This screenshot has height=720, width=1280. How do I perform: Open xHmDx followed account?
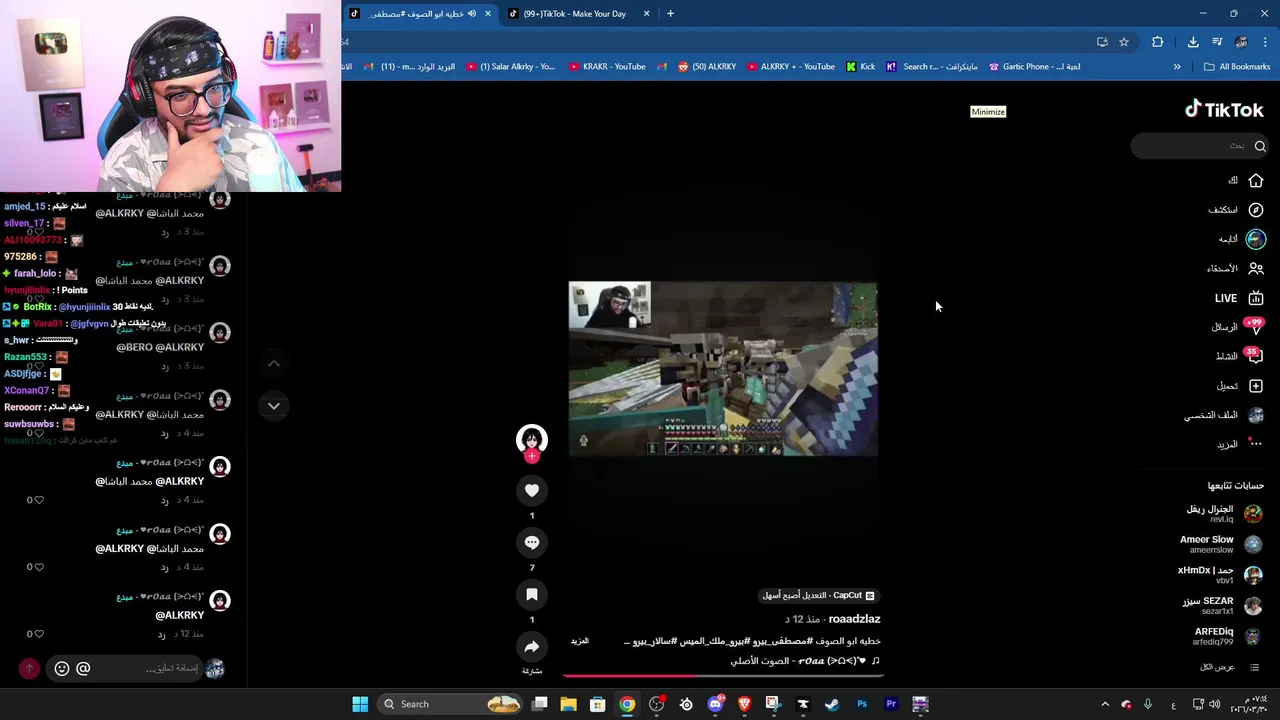point(1219,575)
